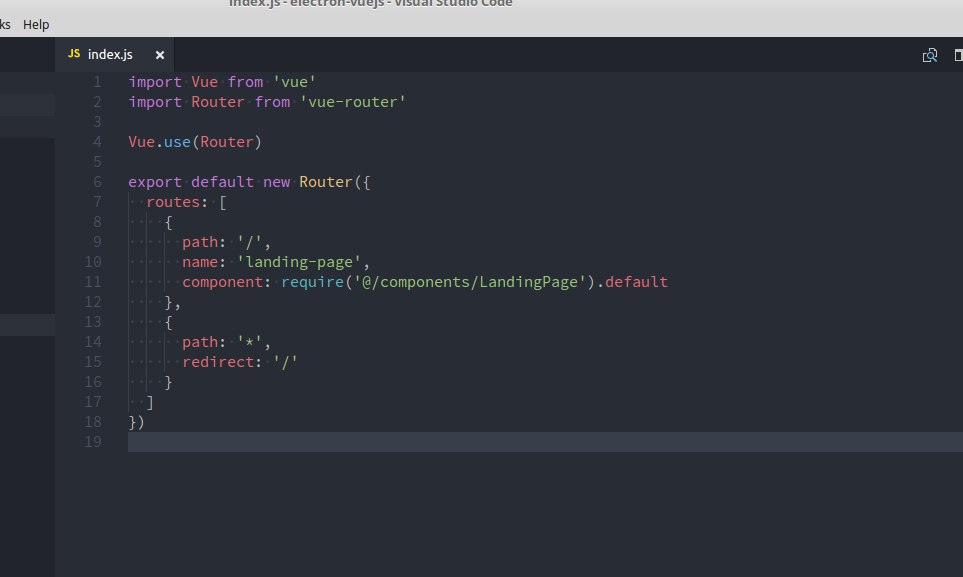
Task: Click line number 11 in gutter
Action: tap(93, 282)
